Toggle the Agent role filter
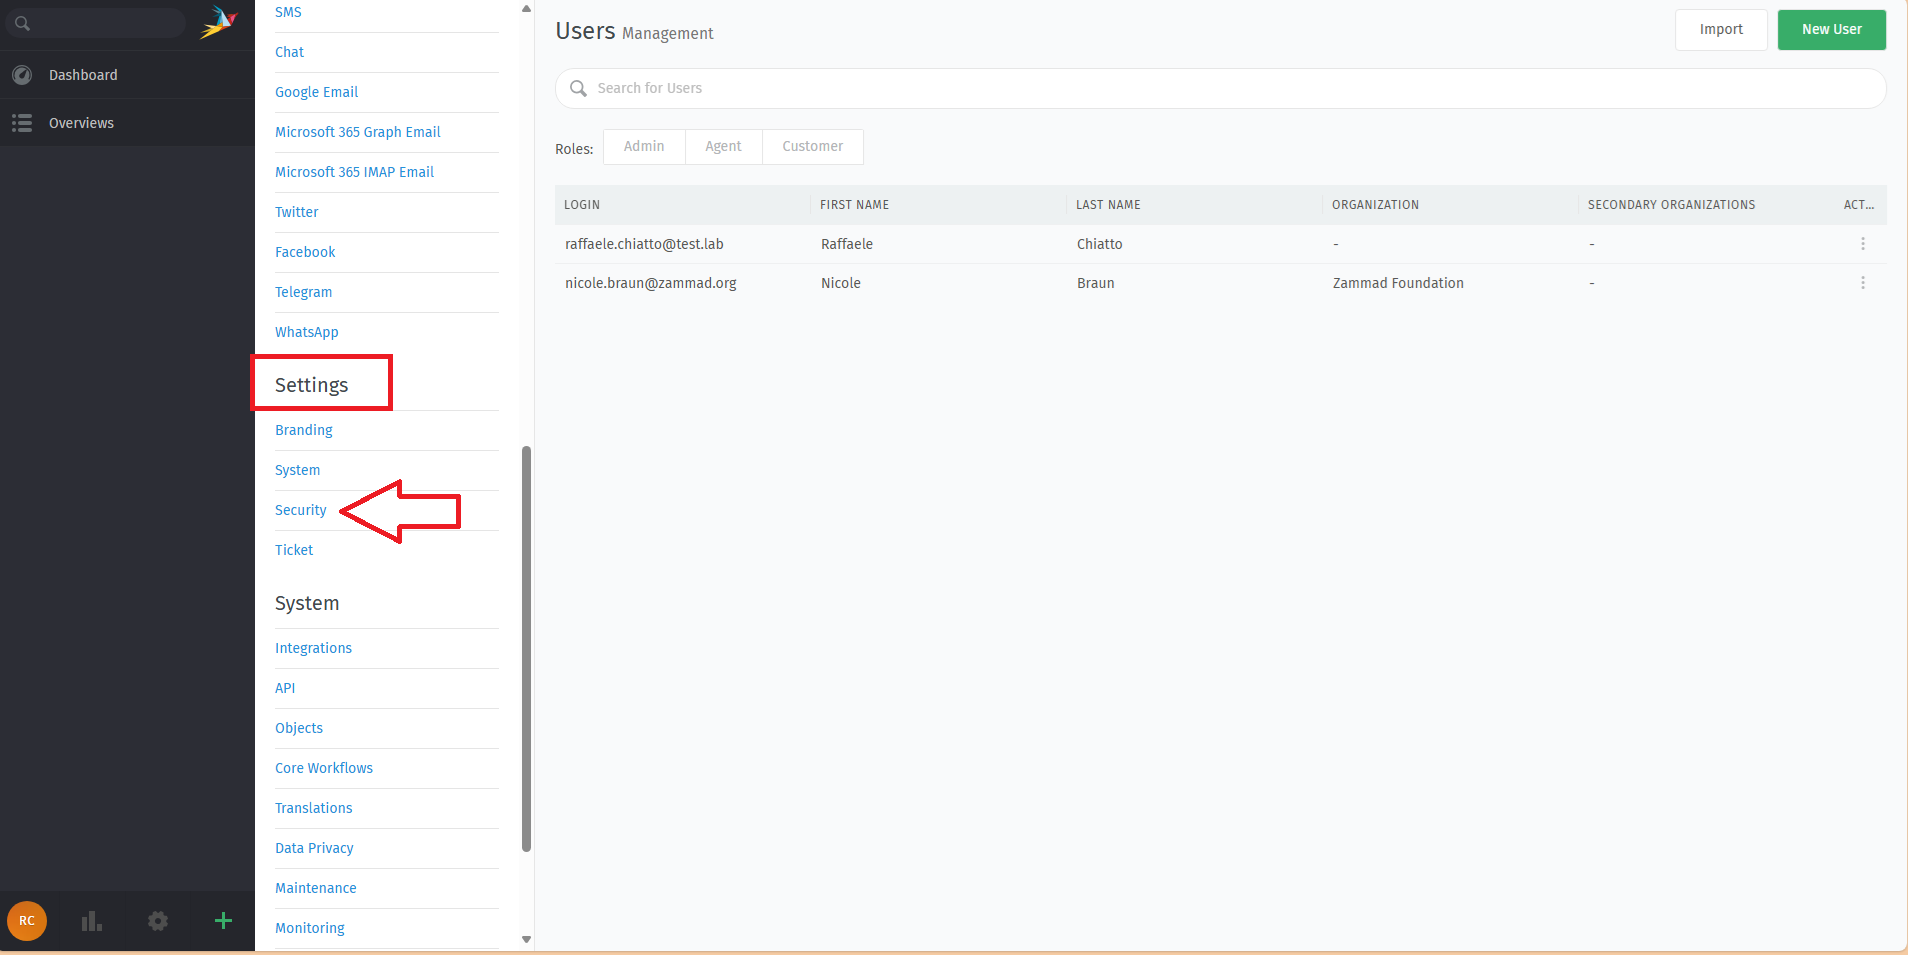The height and width of the screenshot is (955, 1908). point(723,146)
